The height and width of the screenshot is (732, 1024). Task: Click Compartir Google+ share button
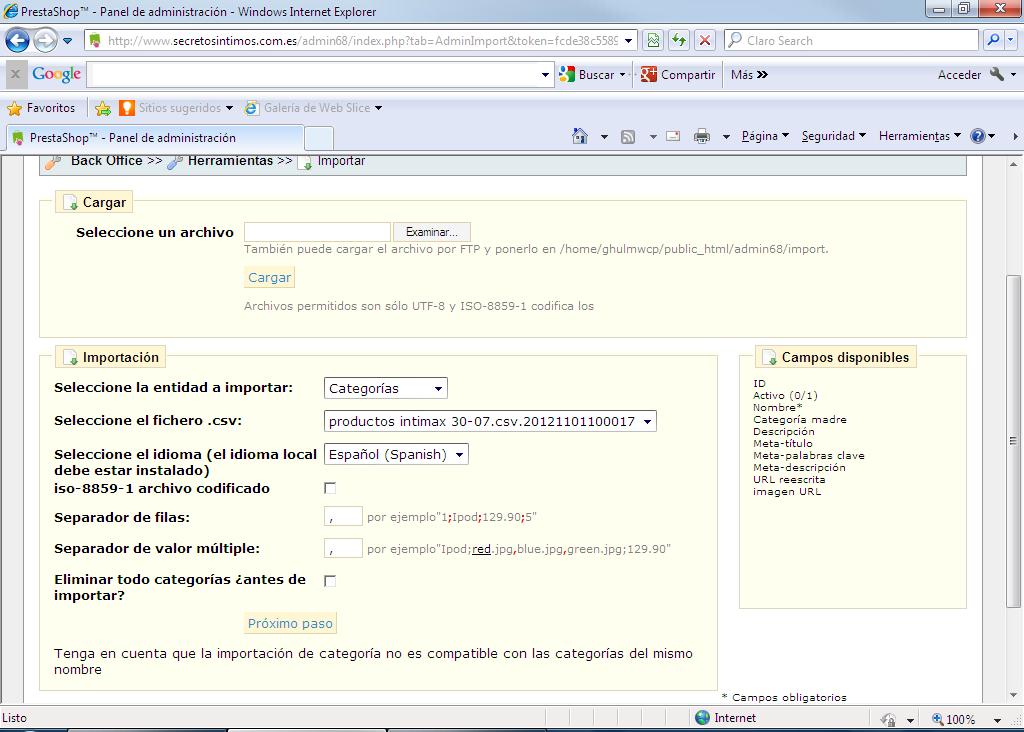(x=677, y=74)
